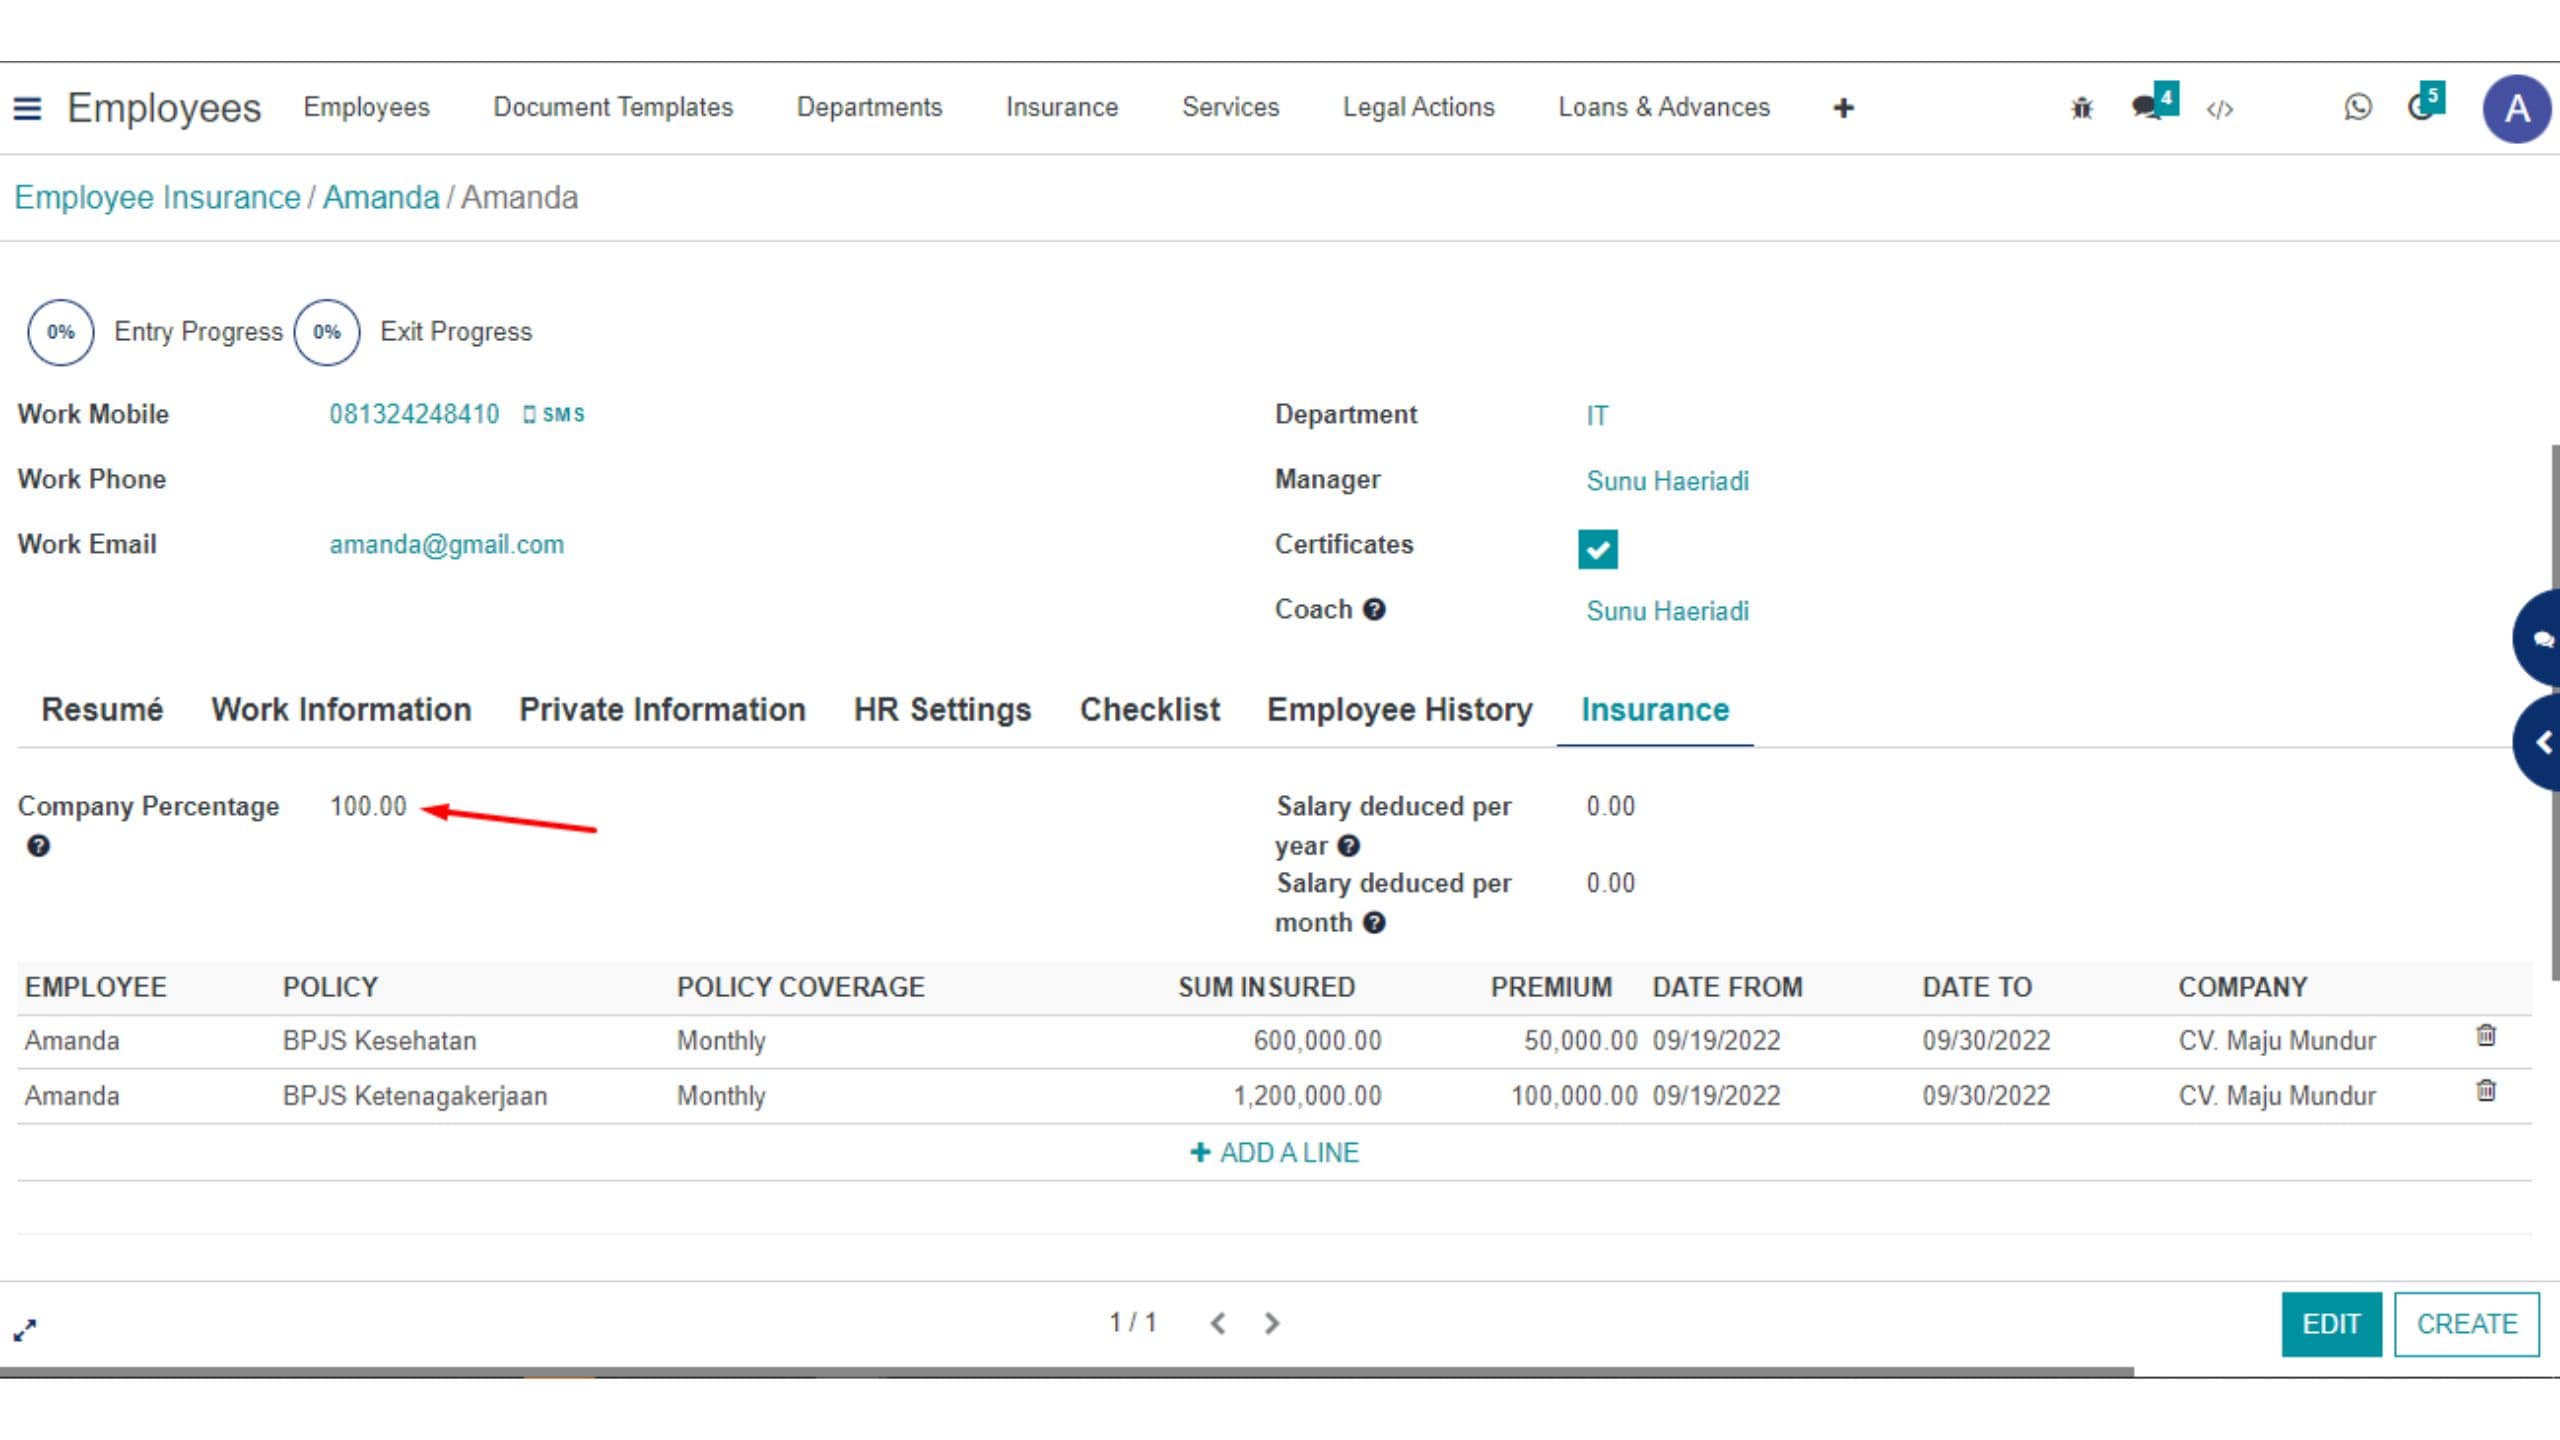Go to the first Amanda breadcrumb link
Image resolution: width=2560 pixels, height=1440 pixels.
pyautogui.click(x=381, y=197)
